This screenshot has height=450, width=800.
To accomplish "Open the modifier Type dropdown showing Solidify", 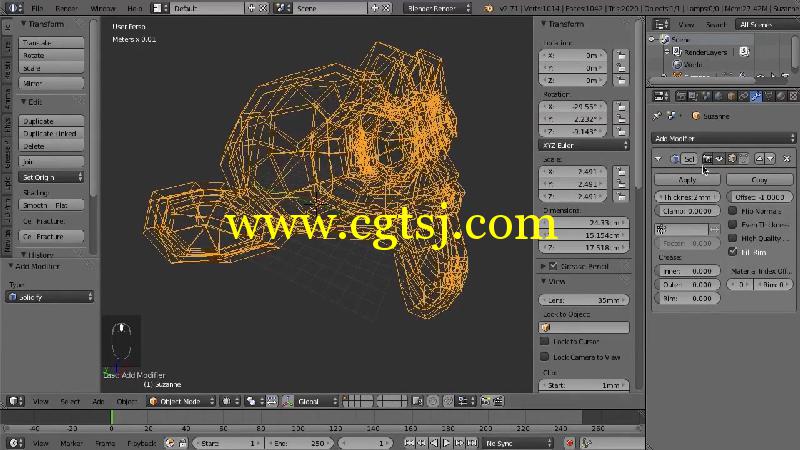I will point(50,296).
